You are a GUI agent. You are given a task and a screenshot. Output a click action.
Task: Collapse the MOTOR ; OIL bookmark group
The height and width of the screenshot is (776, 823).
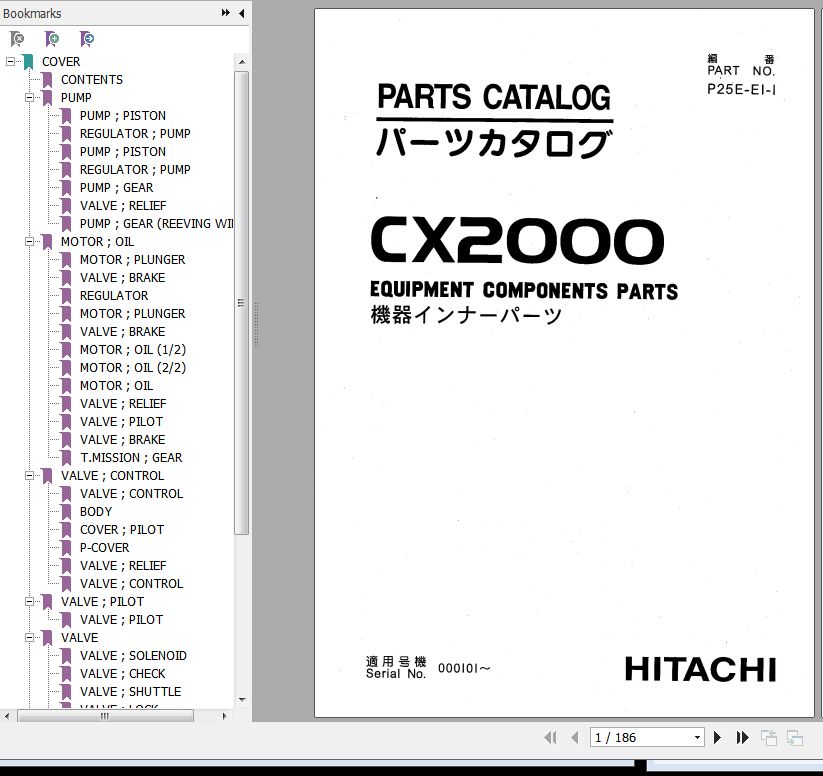[29, 242]
